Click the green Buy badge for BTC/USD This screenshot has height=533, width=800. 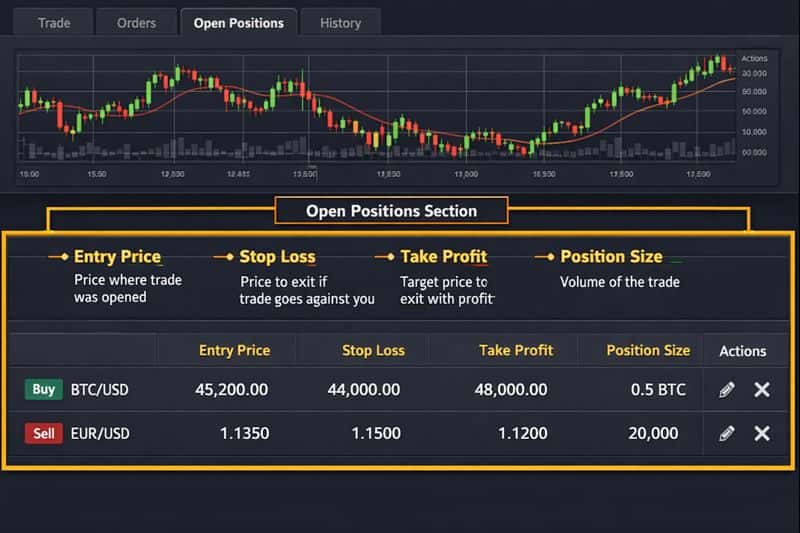43,389
